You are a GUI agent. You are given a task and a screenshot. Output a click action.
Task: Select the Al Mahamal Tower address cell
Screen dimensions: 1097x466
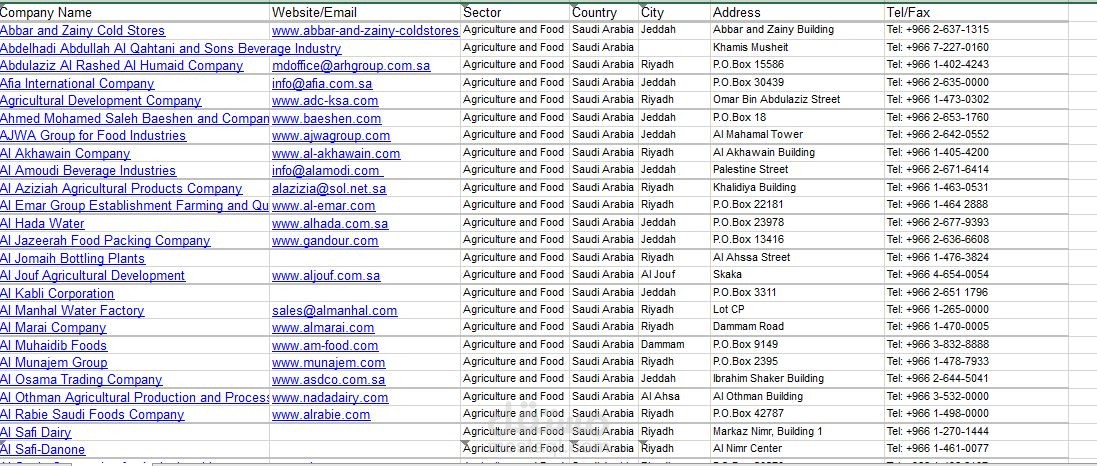pos(798,134)
